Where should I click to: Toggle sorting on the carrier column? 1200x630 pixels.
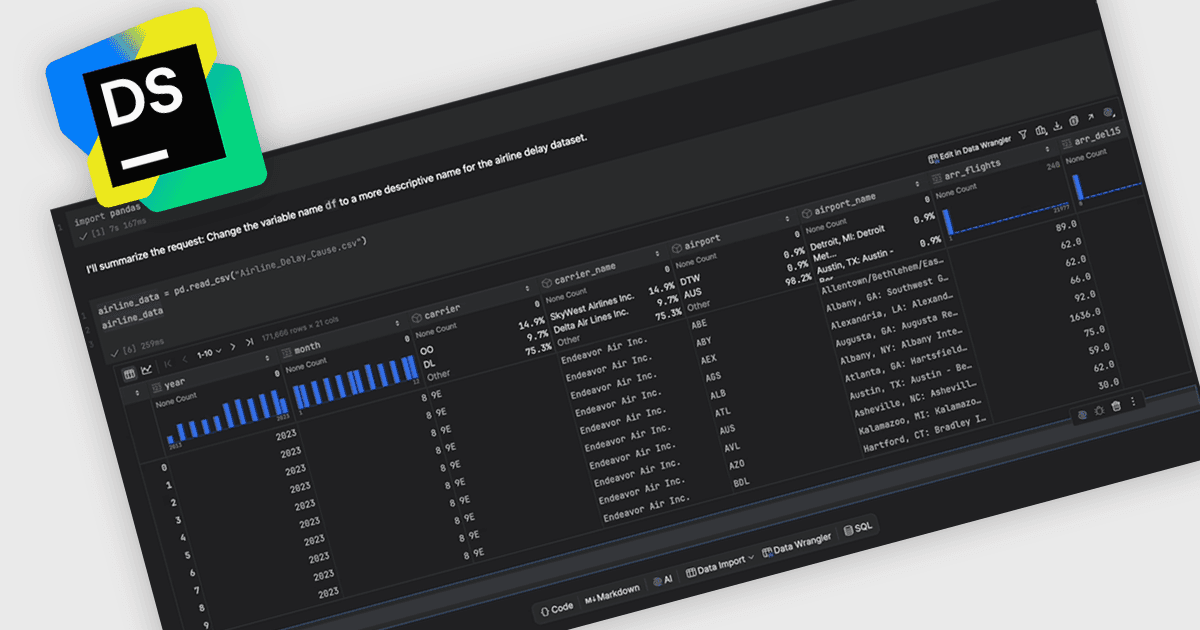[528, 288]
